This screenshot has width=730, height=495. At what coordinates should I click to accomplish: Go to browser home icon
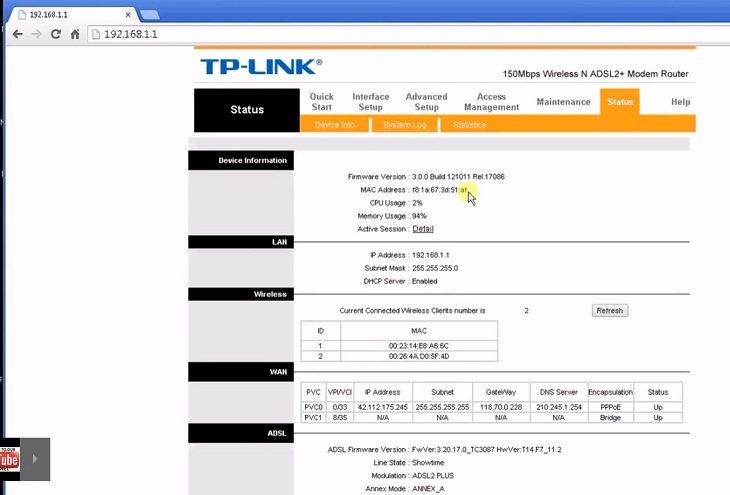[x=75, y=34]
